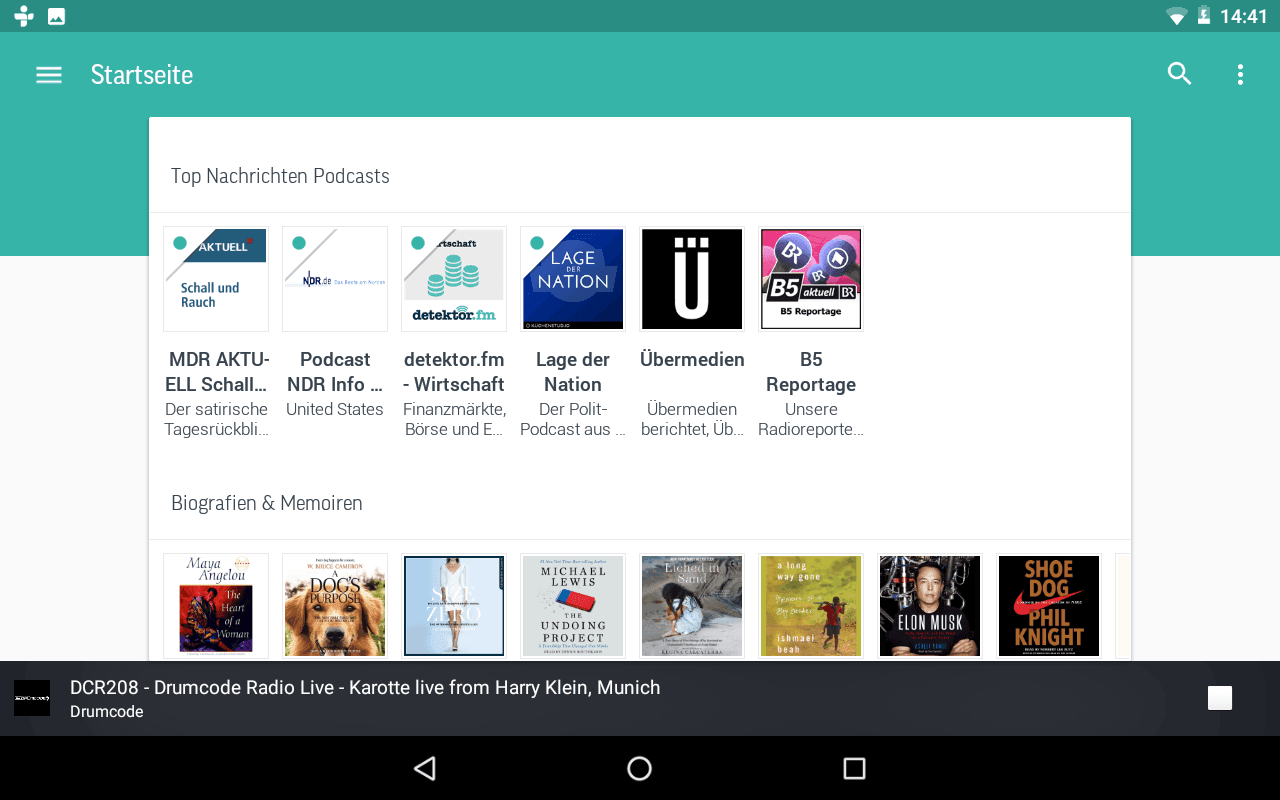Open the hamburger navigation menu
Screen dimensions: 1280x800
pyautogui.click(x=49, y=75)
